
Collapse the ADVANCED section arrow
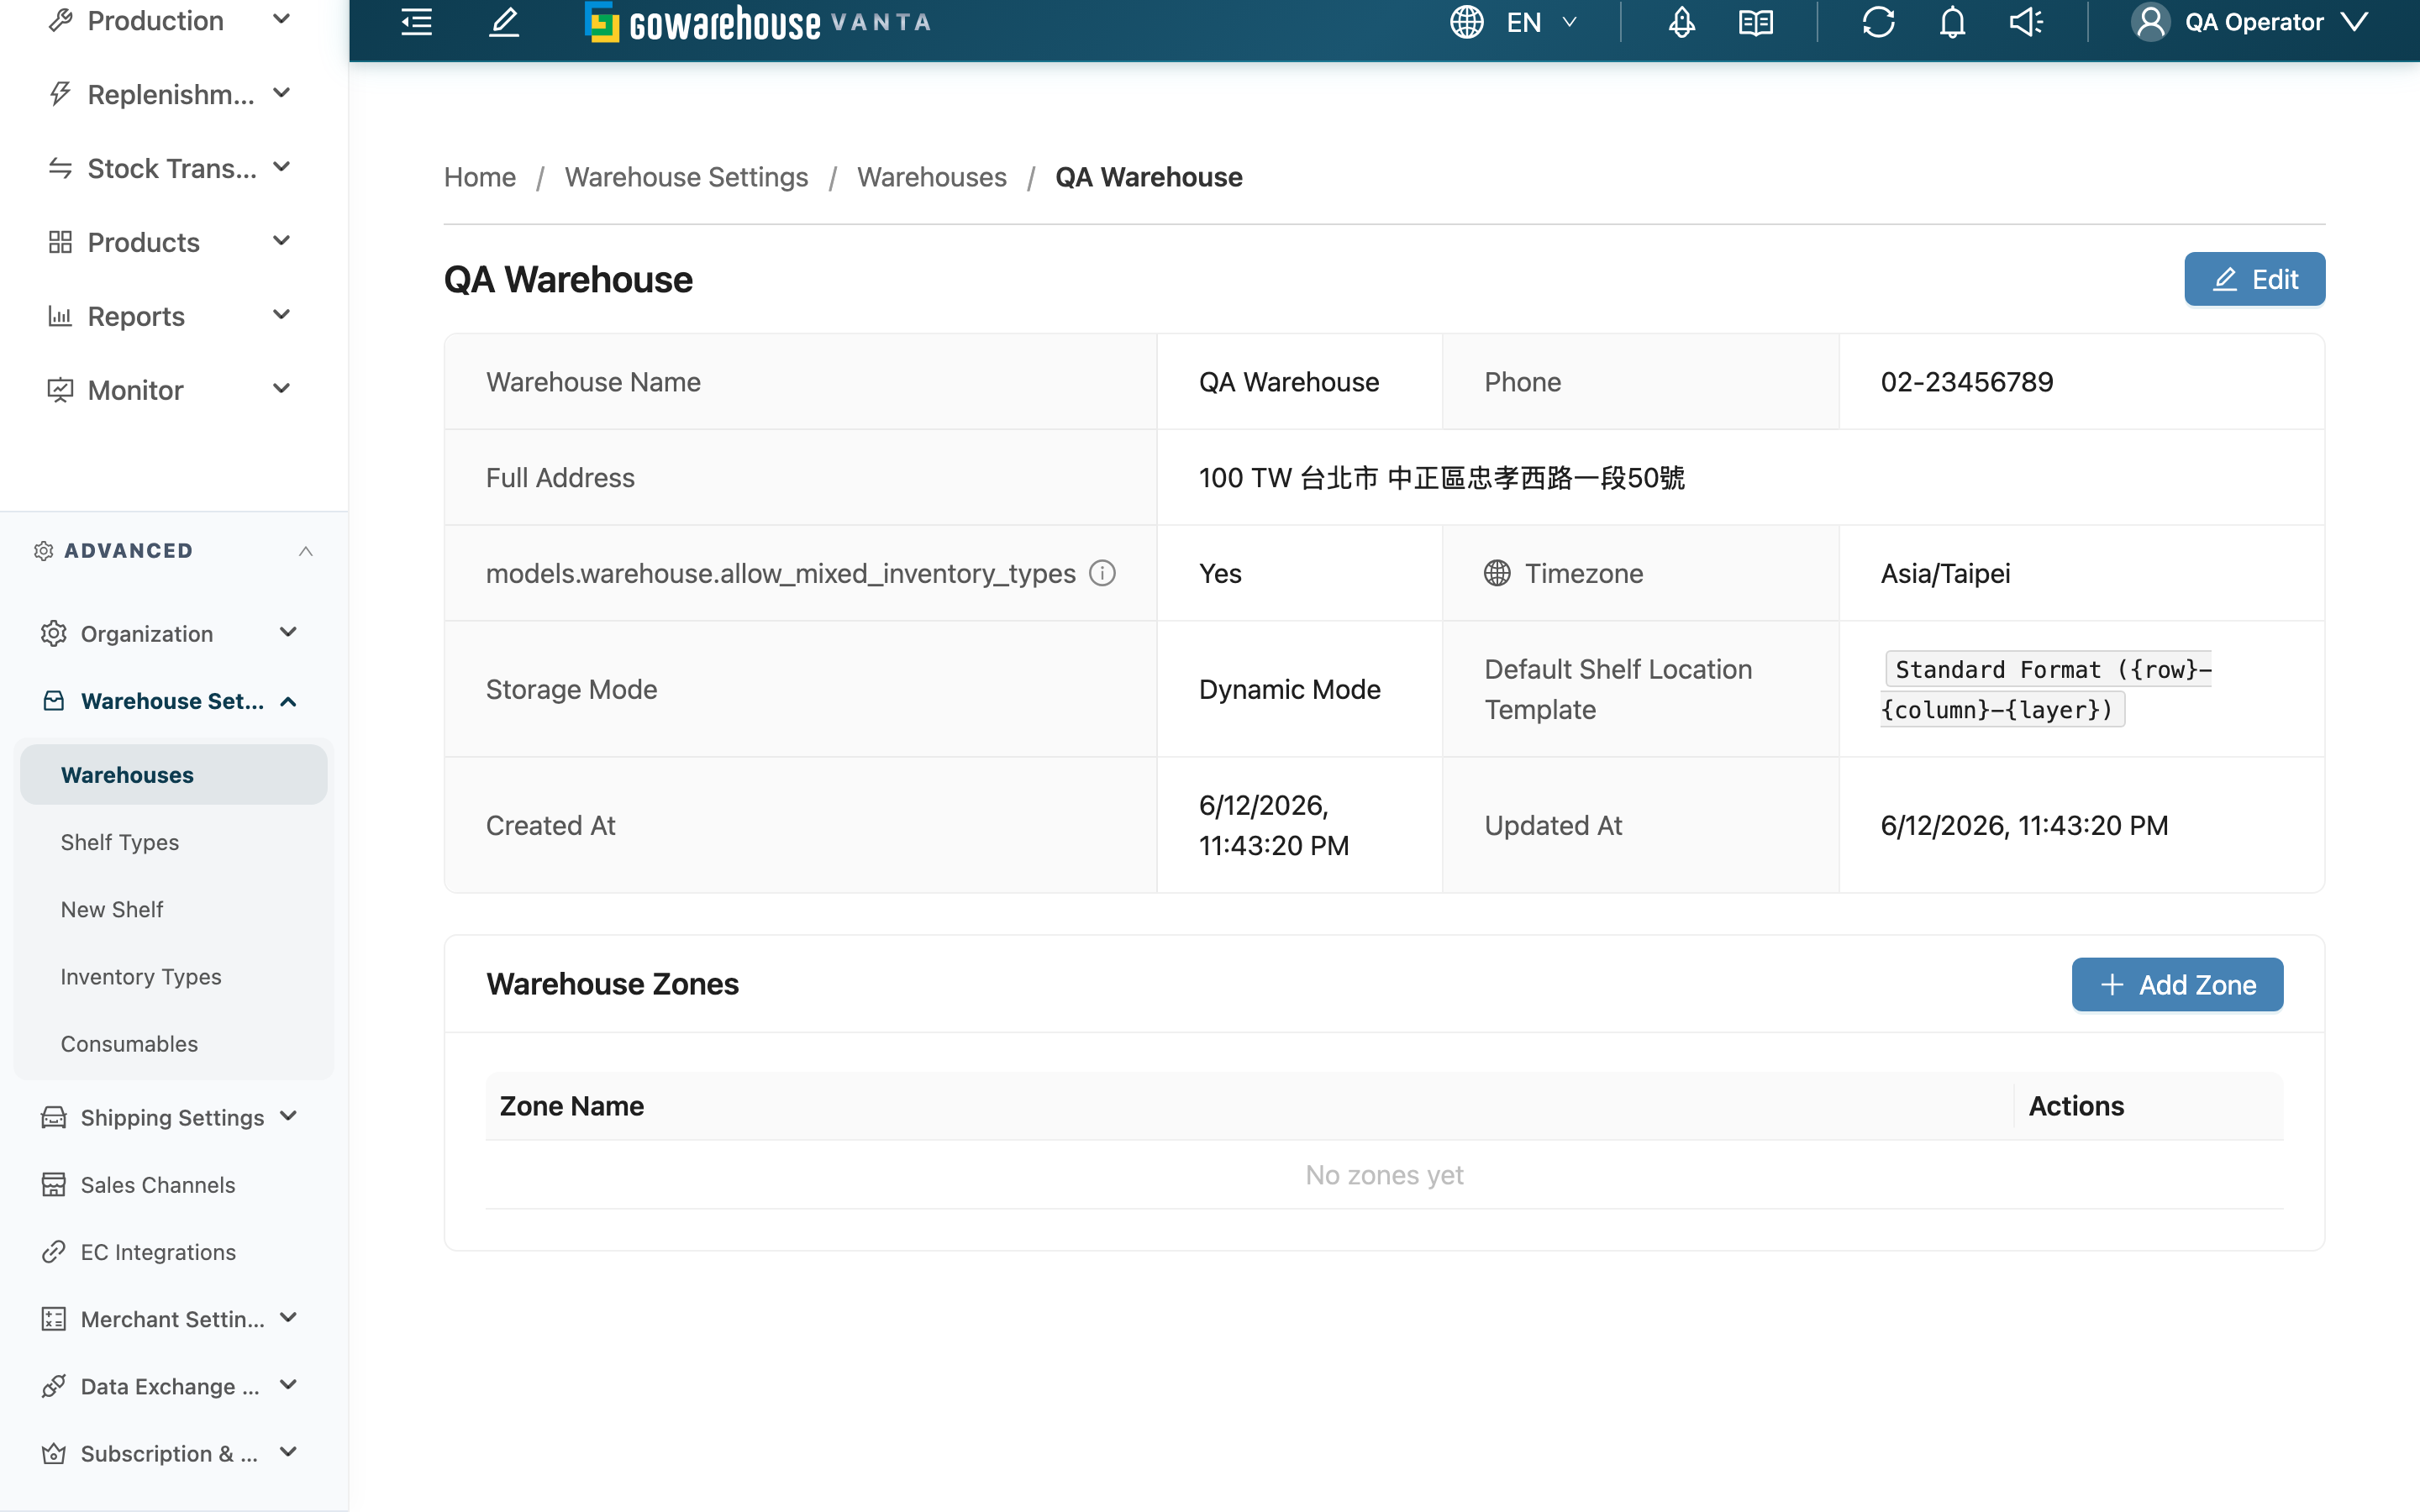(306, 551)
